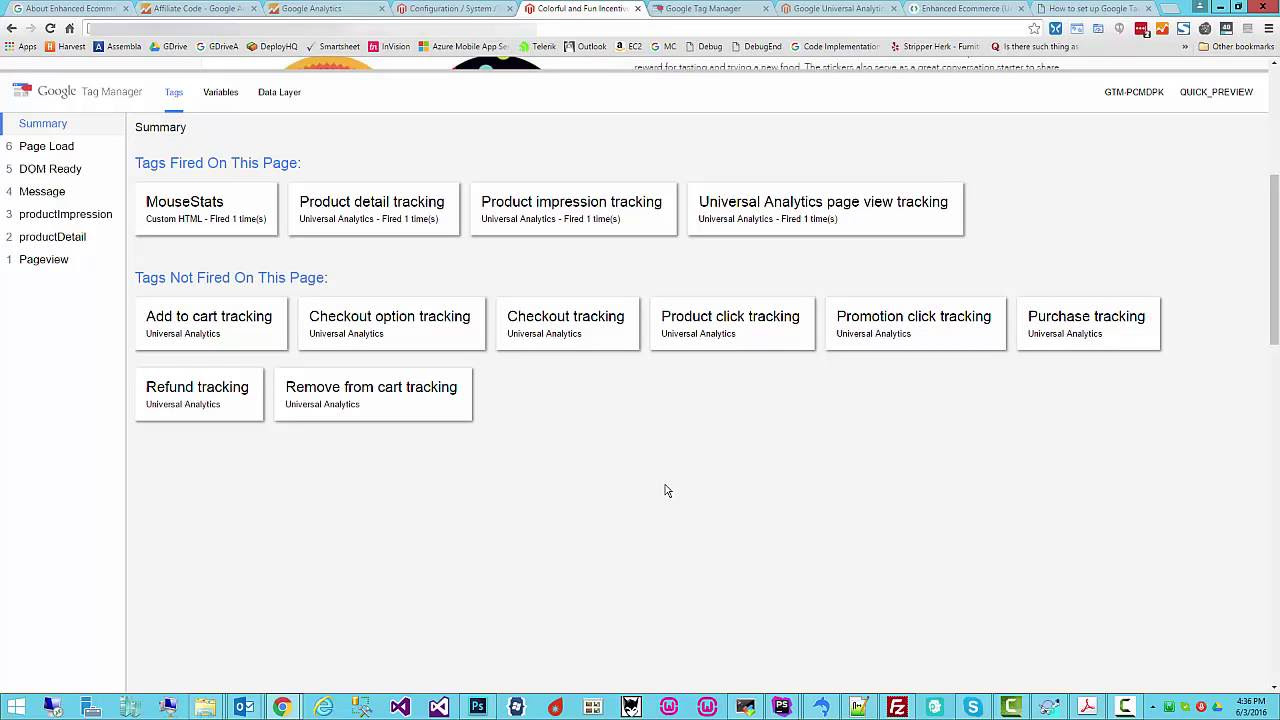This screenshot has height=720, width=1280.
Task: Open the Smartsheet bookmark
Action: click(333, 46)
